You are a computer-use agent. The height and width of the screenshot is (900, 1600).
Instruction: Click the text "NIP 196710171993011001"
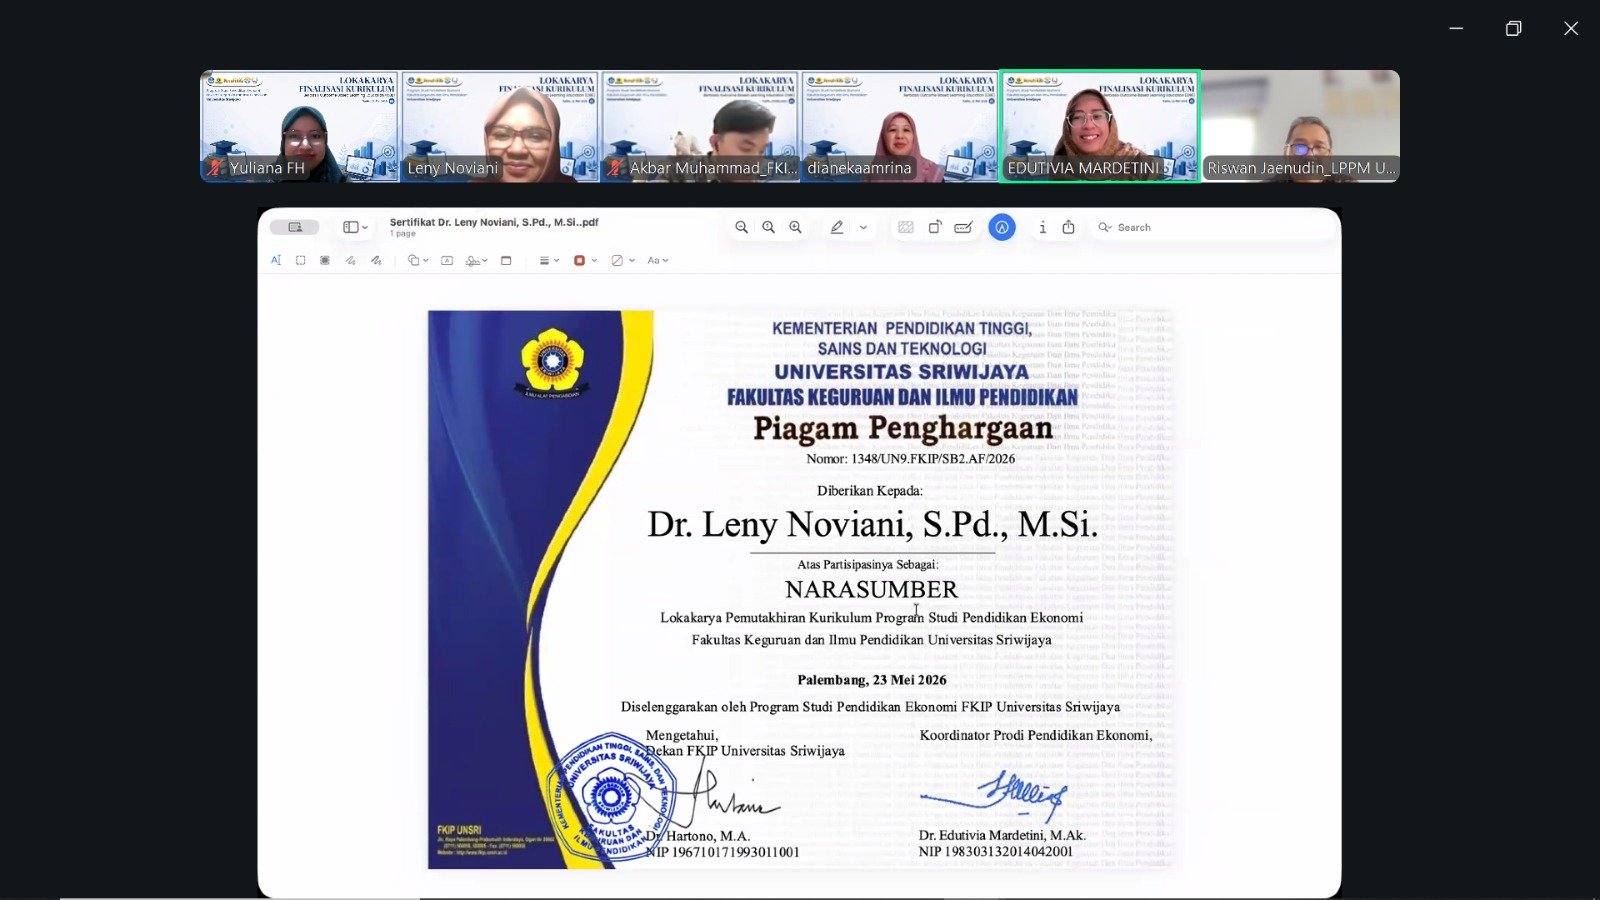tap(722, 852)
